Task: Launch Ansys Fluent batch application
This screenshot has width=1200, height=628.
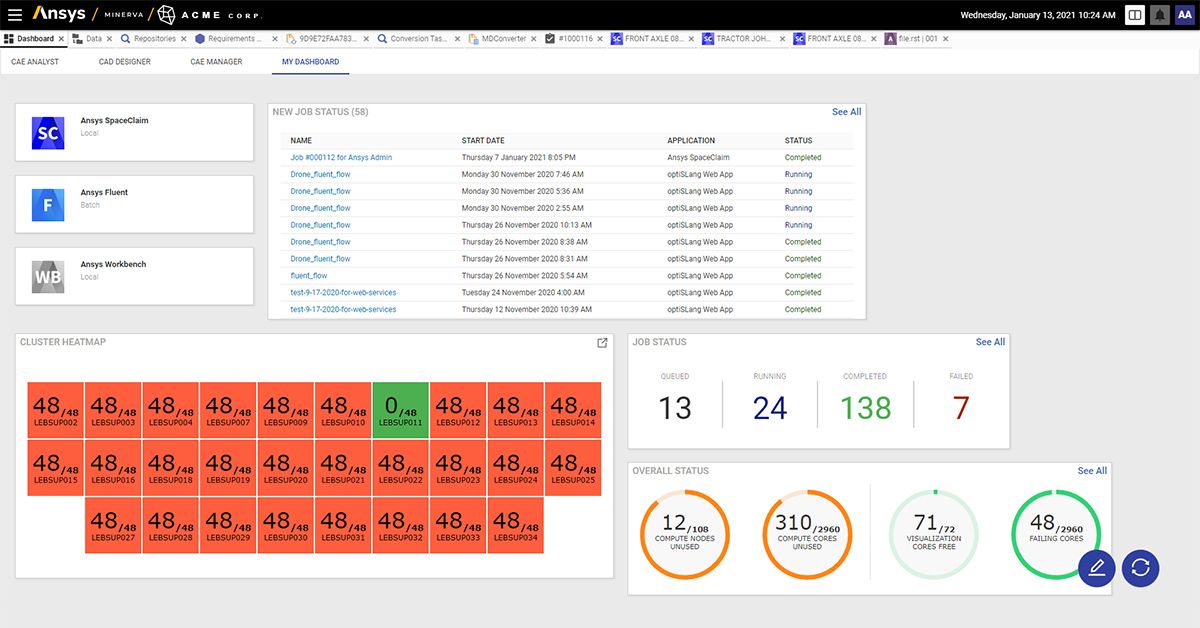Action: (x=133, y=203)
